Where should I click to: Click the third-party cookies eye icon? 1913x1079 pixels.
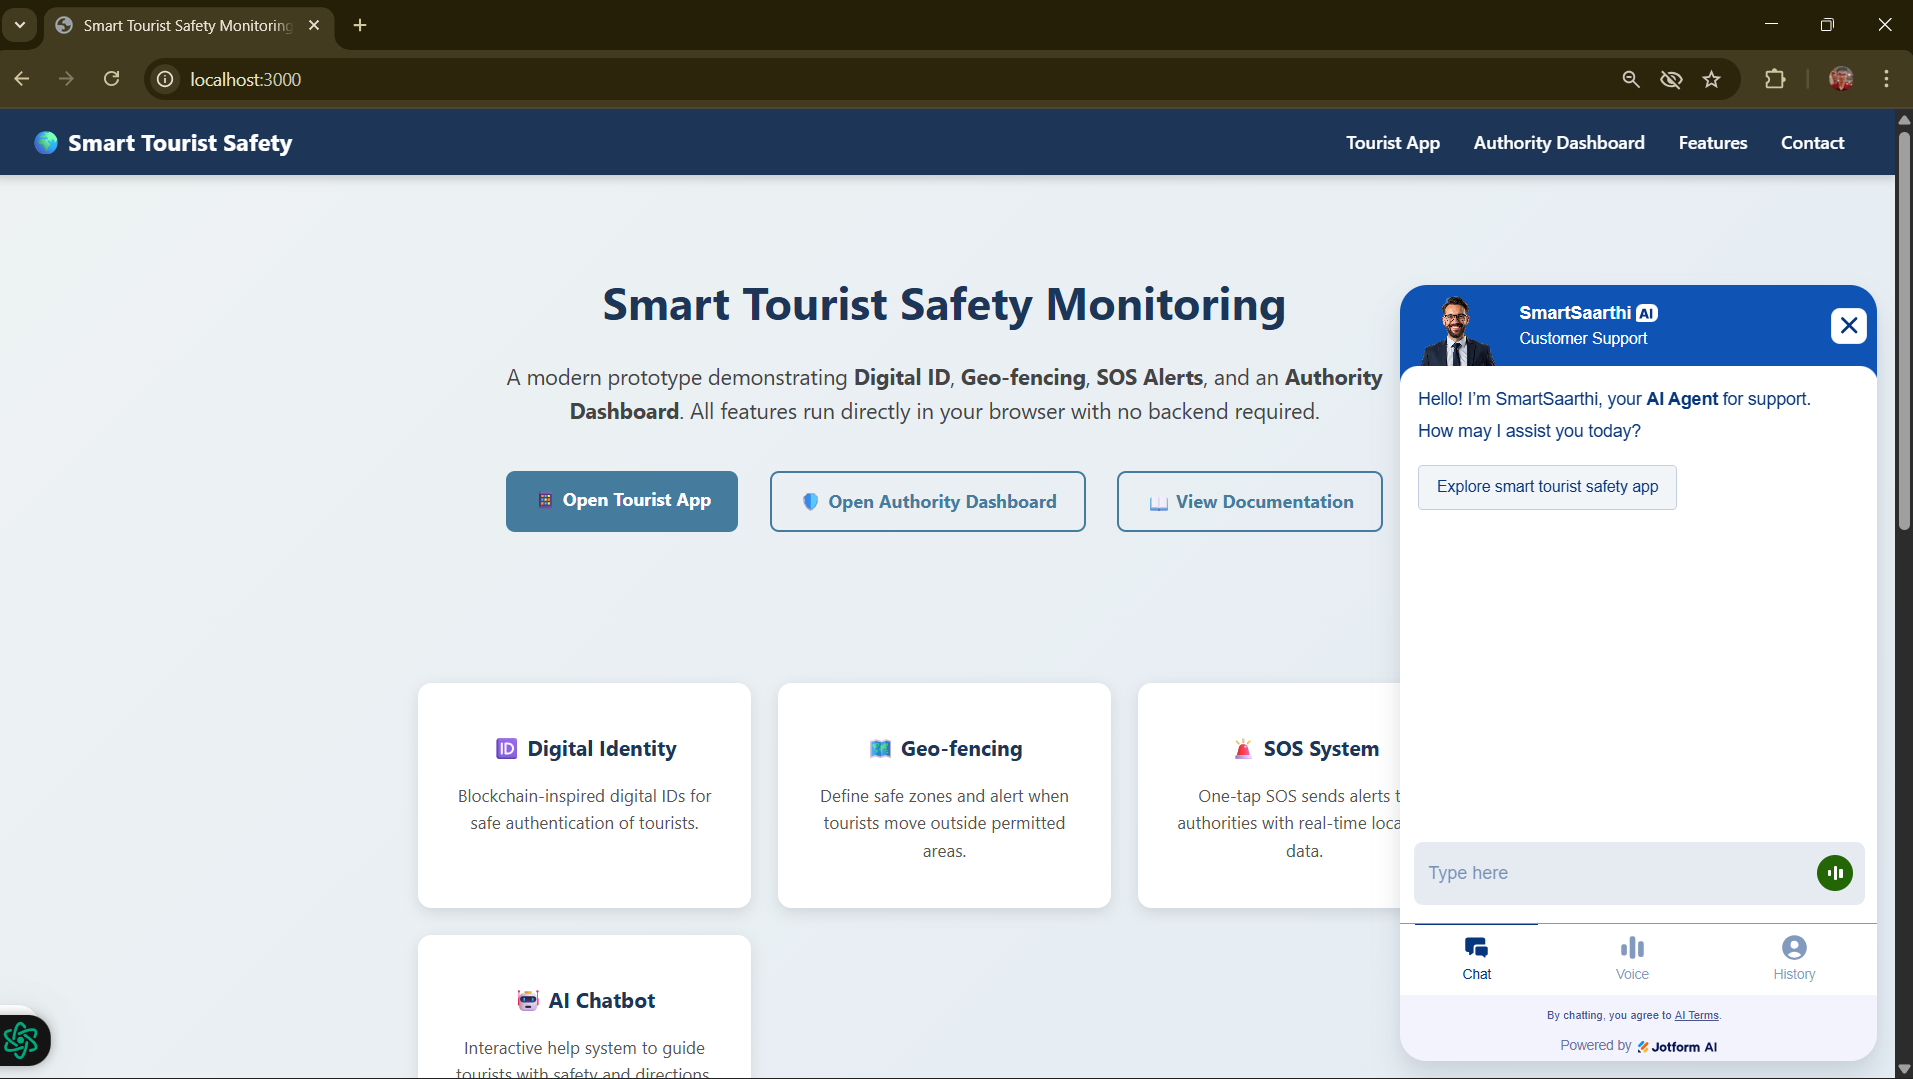pos(1671,79)
